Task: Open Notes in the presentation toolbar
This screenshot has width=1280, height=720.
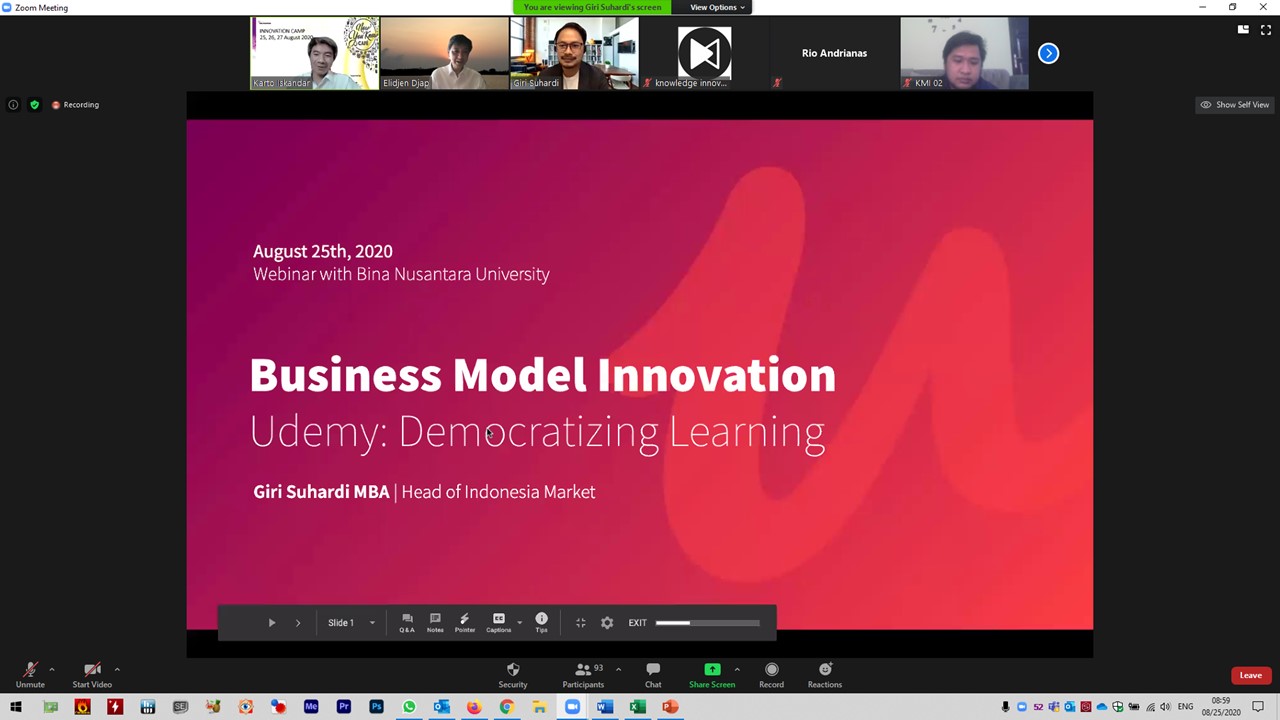Action: point(435,622)
